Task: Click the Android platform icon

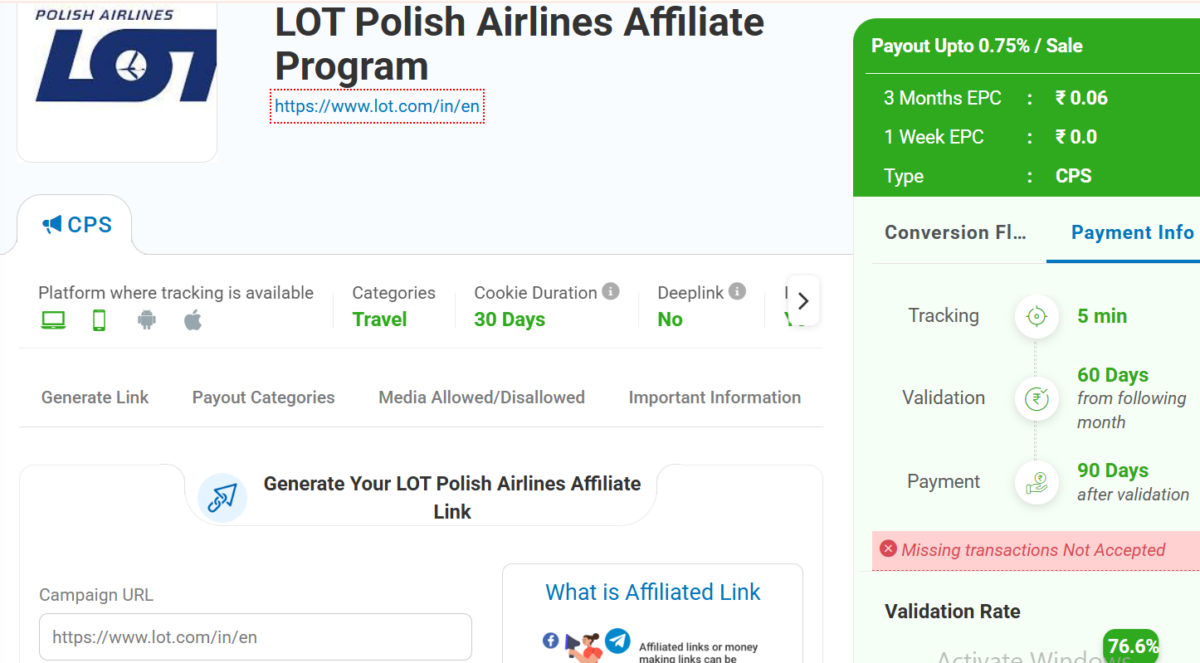Action: click(x=147, y=321)
